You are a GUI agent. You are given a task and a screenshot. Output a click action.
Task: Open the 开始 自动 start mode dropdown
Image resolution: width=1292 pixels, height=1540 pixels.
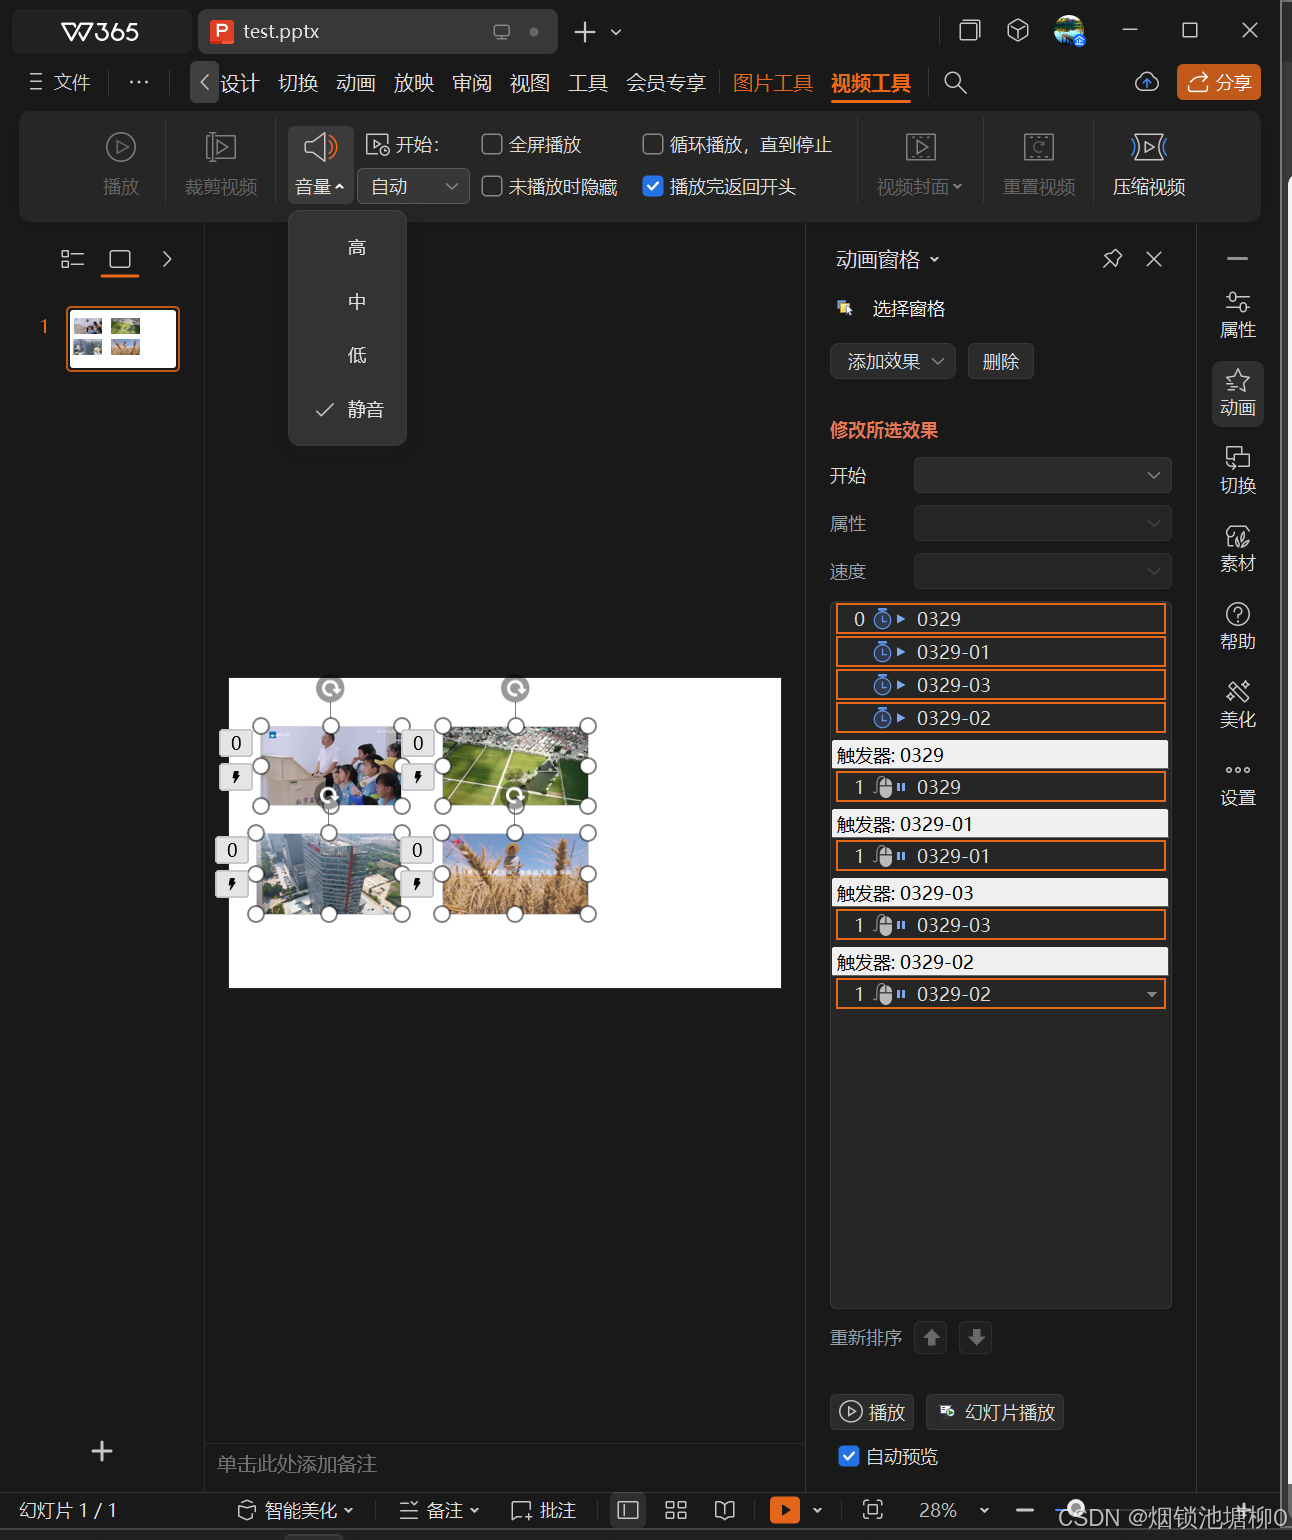pos(413,186)
